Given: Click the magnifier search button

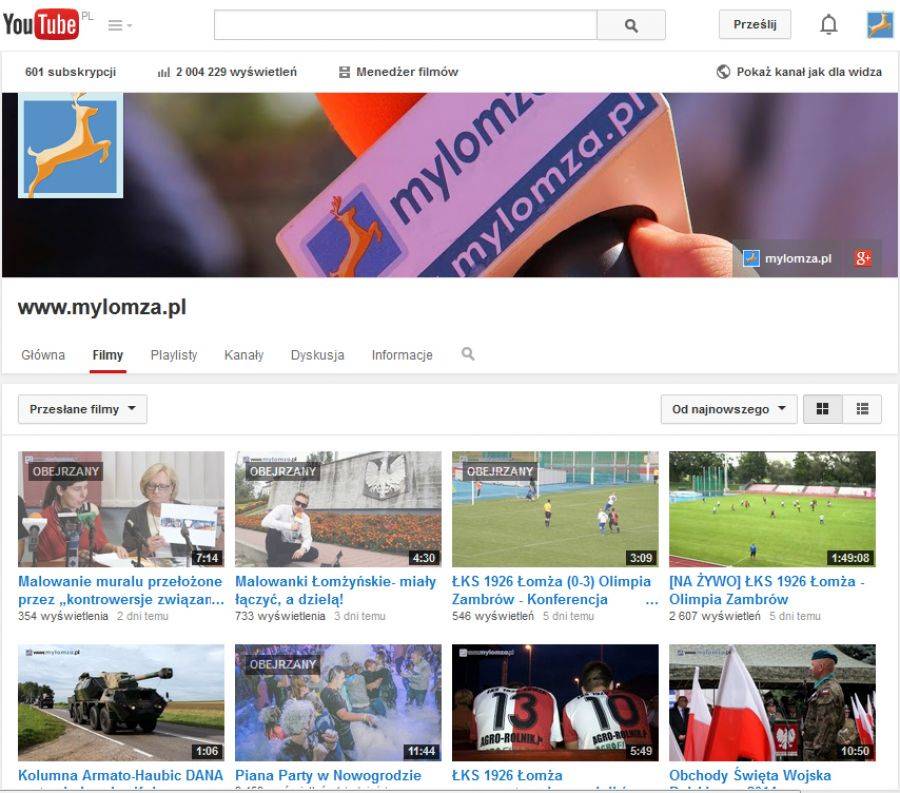Looking at the screenshot, I should pyautogui.click(x=631, y=25).
